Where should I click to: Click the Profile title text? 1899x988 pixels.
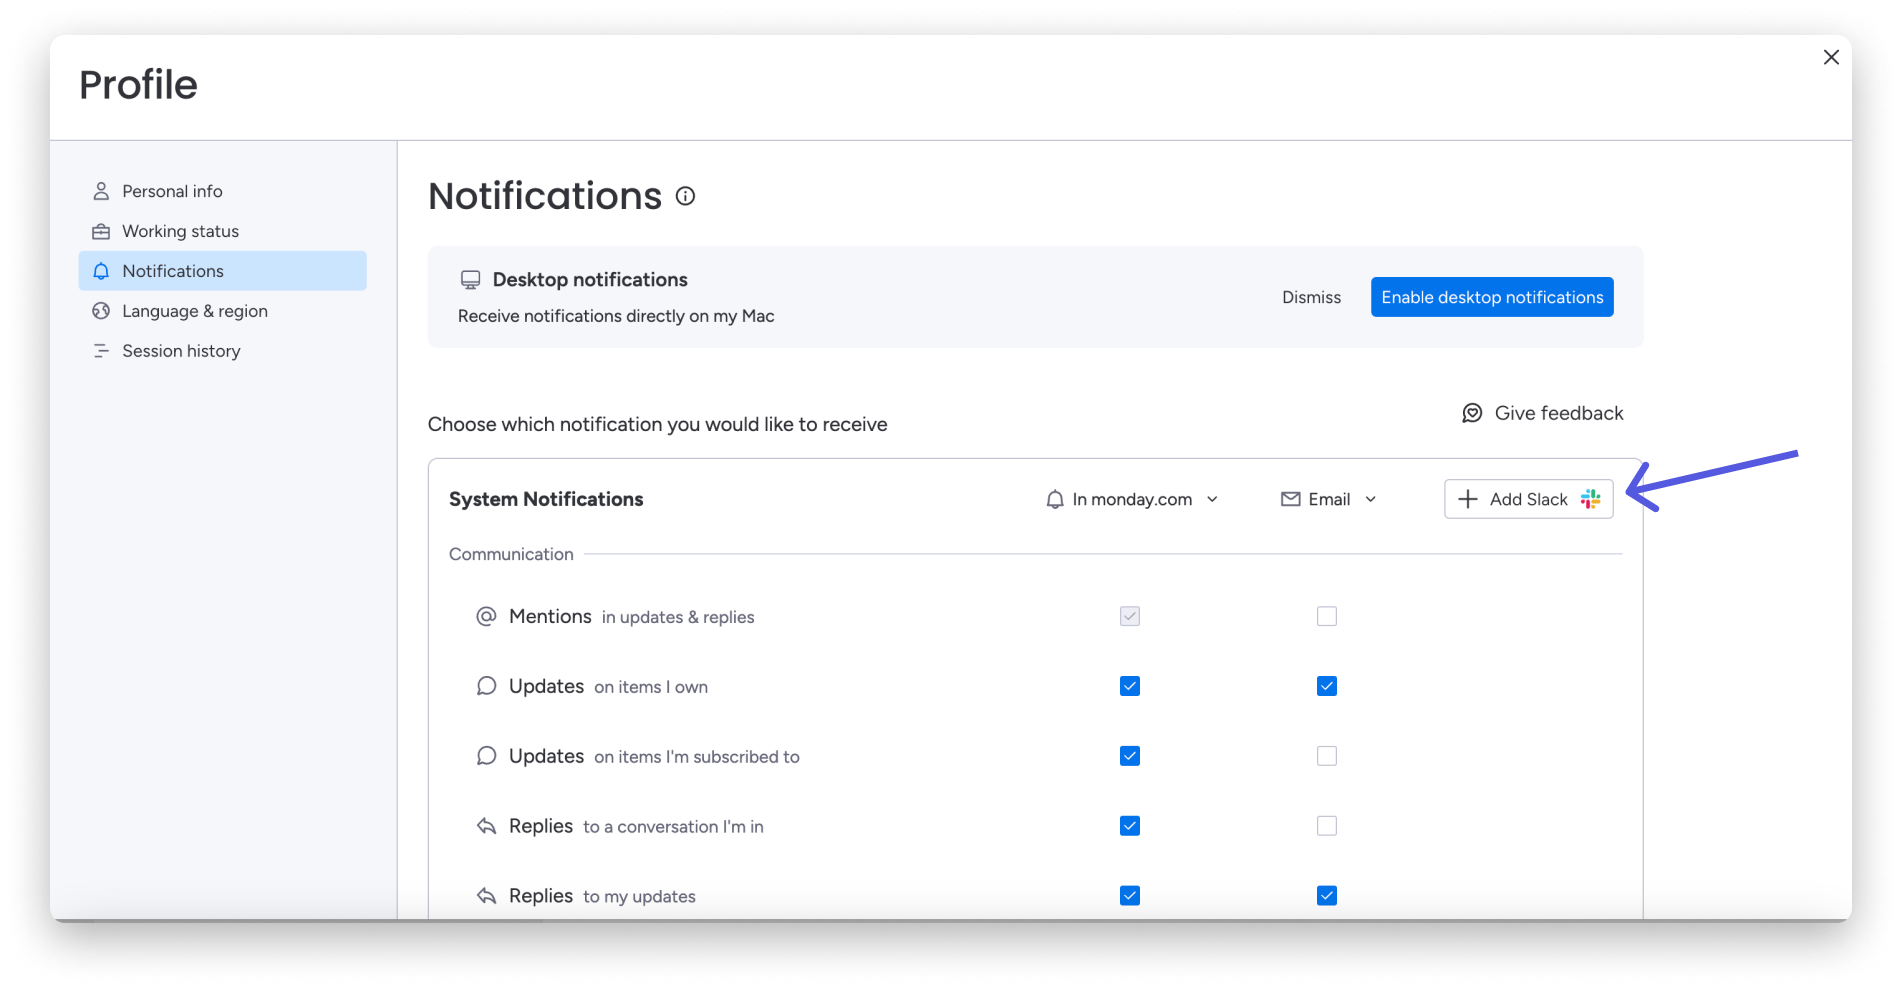point(138,85)
